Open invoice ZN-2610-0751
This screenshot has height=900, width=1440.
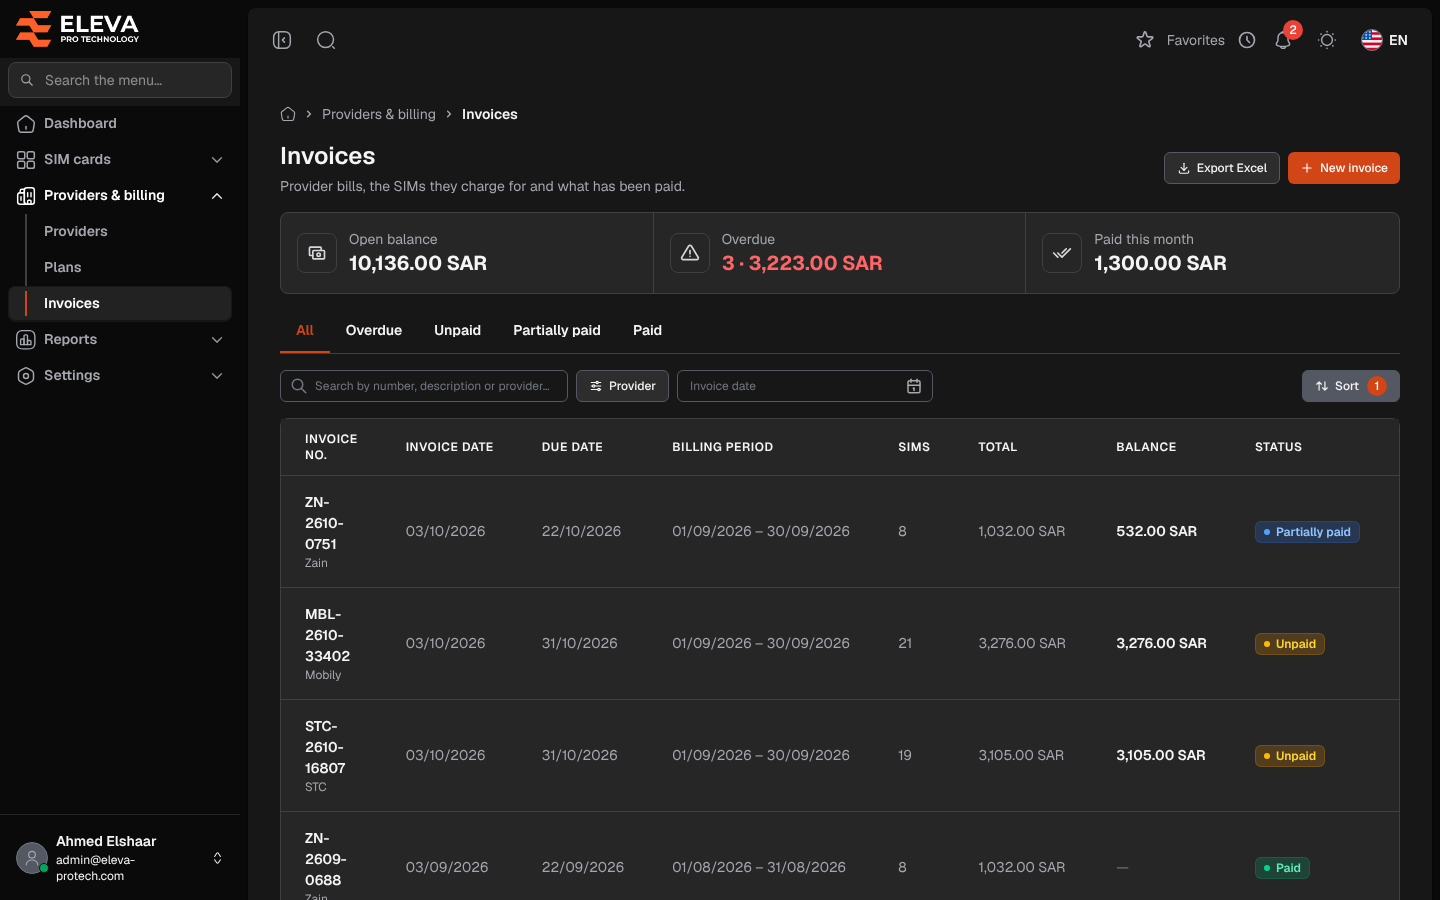[x=324, y=523]
